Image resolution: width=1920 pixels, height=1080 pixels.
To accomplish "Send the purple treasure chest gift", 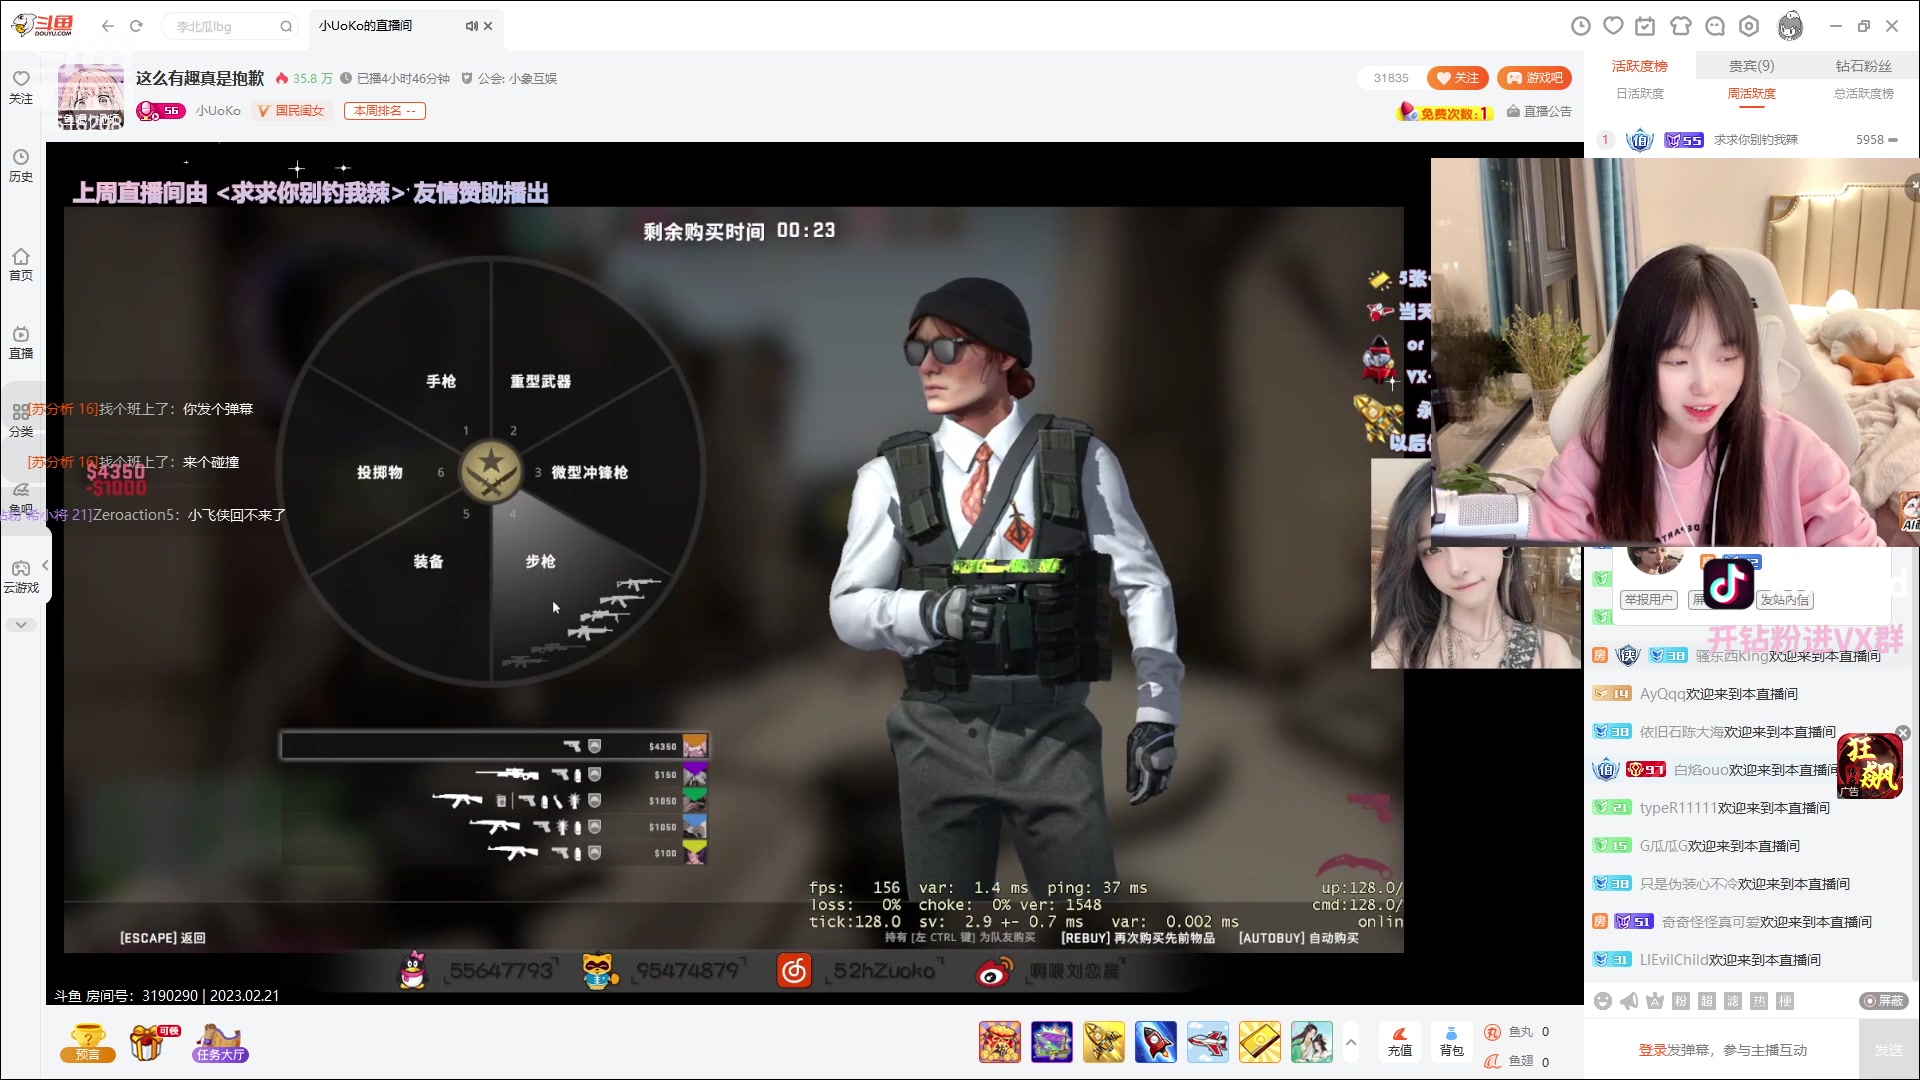I will tap(1052, 1042).
